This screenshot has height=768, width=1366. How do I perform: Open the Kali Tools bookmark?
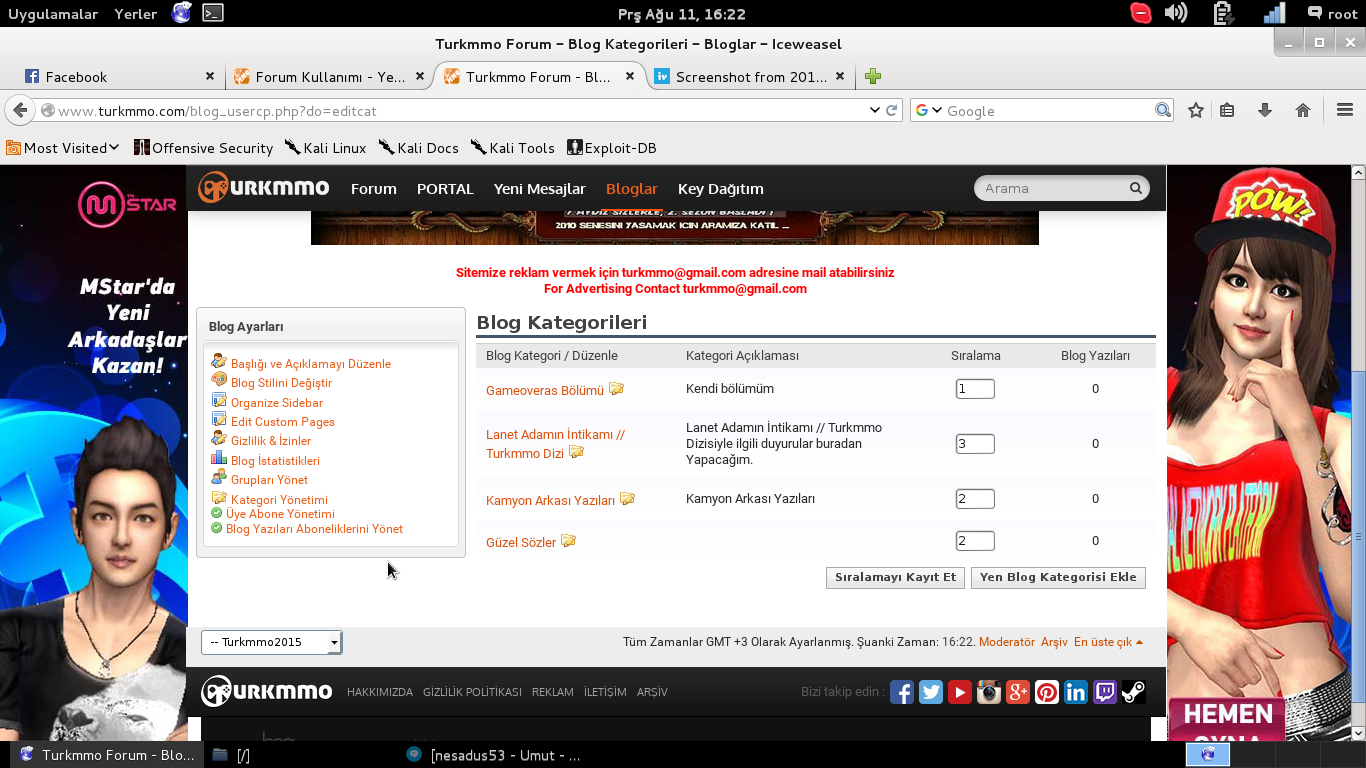tap(512, 148)
